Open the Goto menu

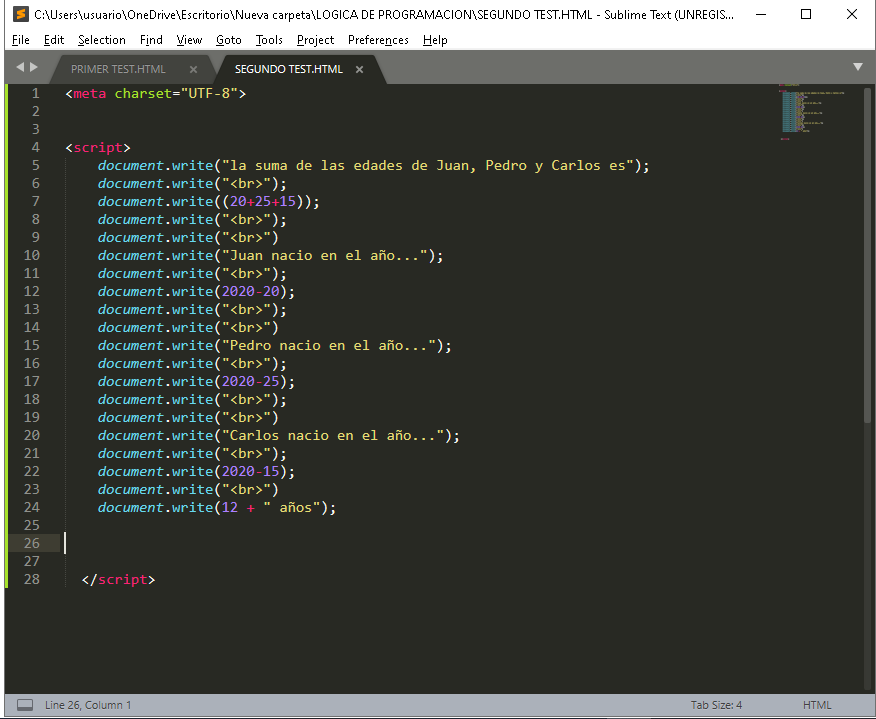(x=228, y=40)
